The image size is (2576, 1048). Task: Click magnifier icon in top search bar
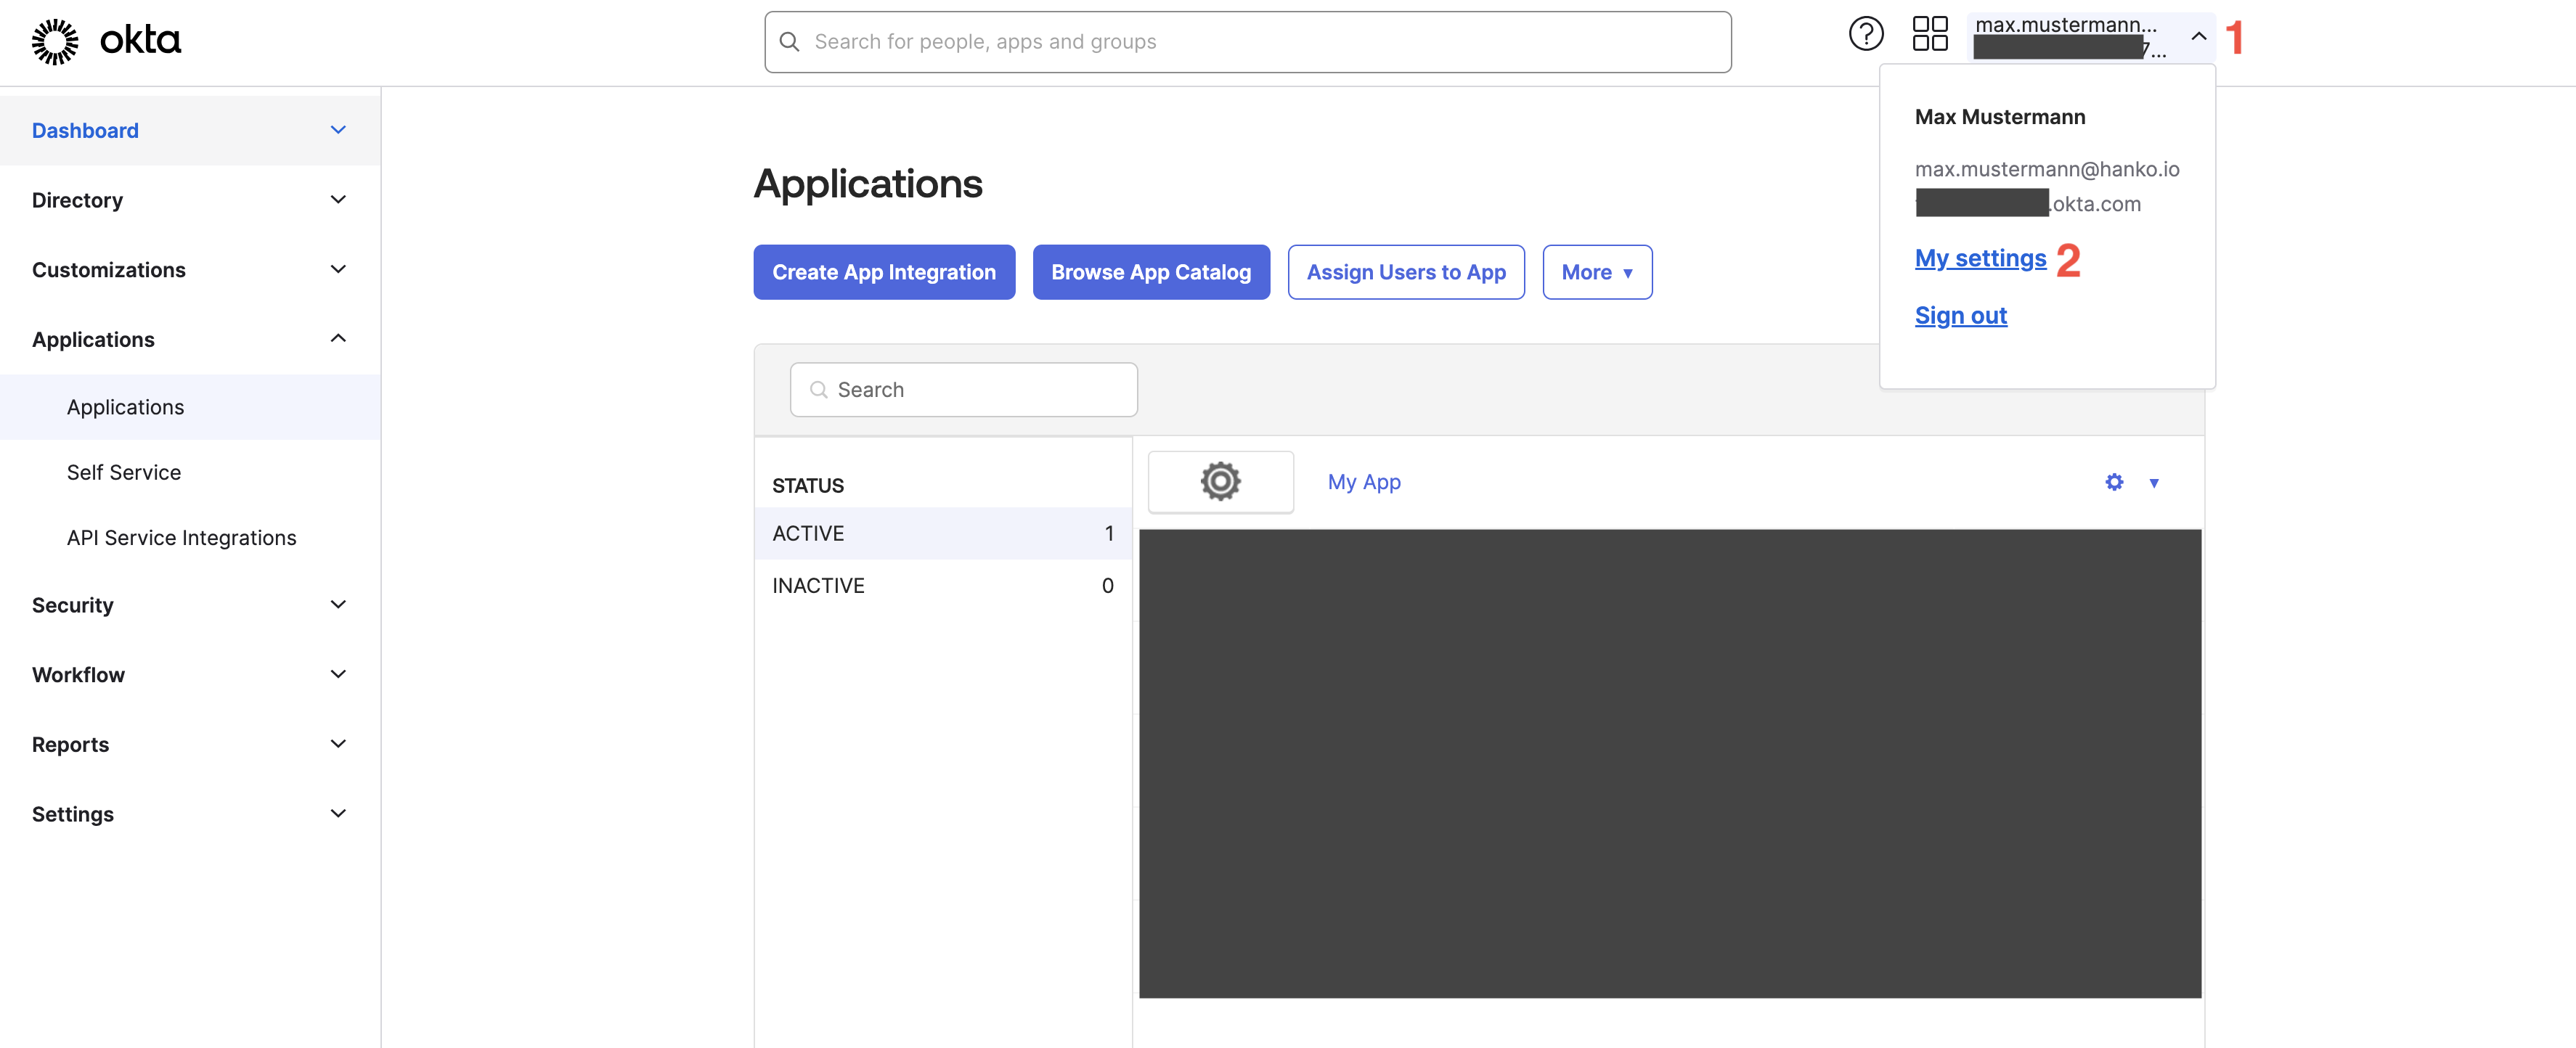click(789, 42)
